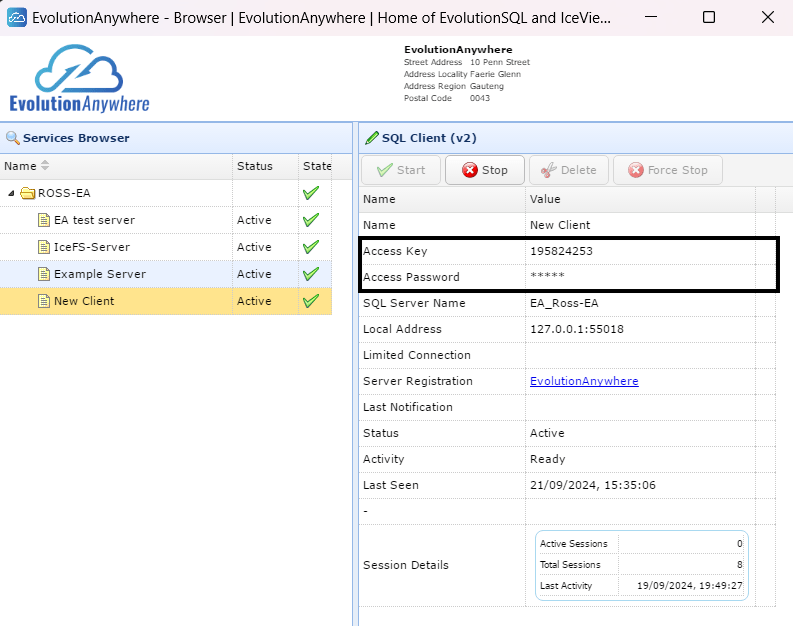Click the Limited Connection property label
The width and height of the screenshot is (793, 626).
coord(417,355)
